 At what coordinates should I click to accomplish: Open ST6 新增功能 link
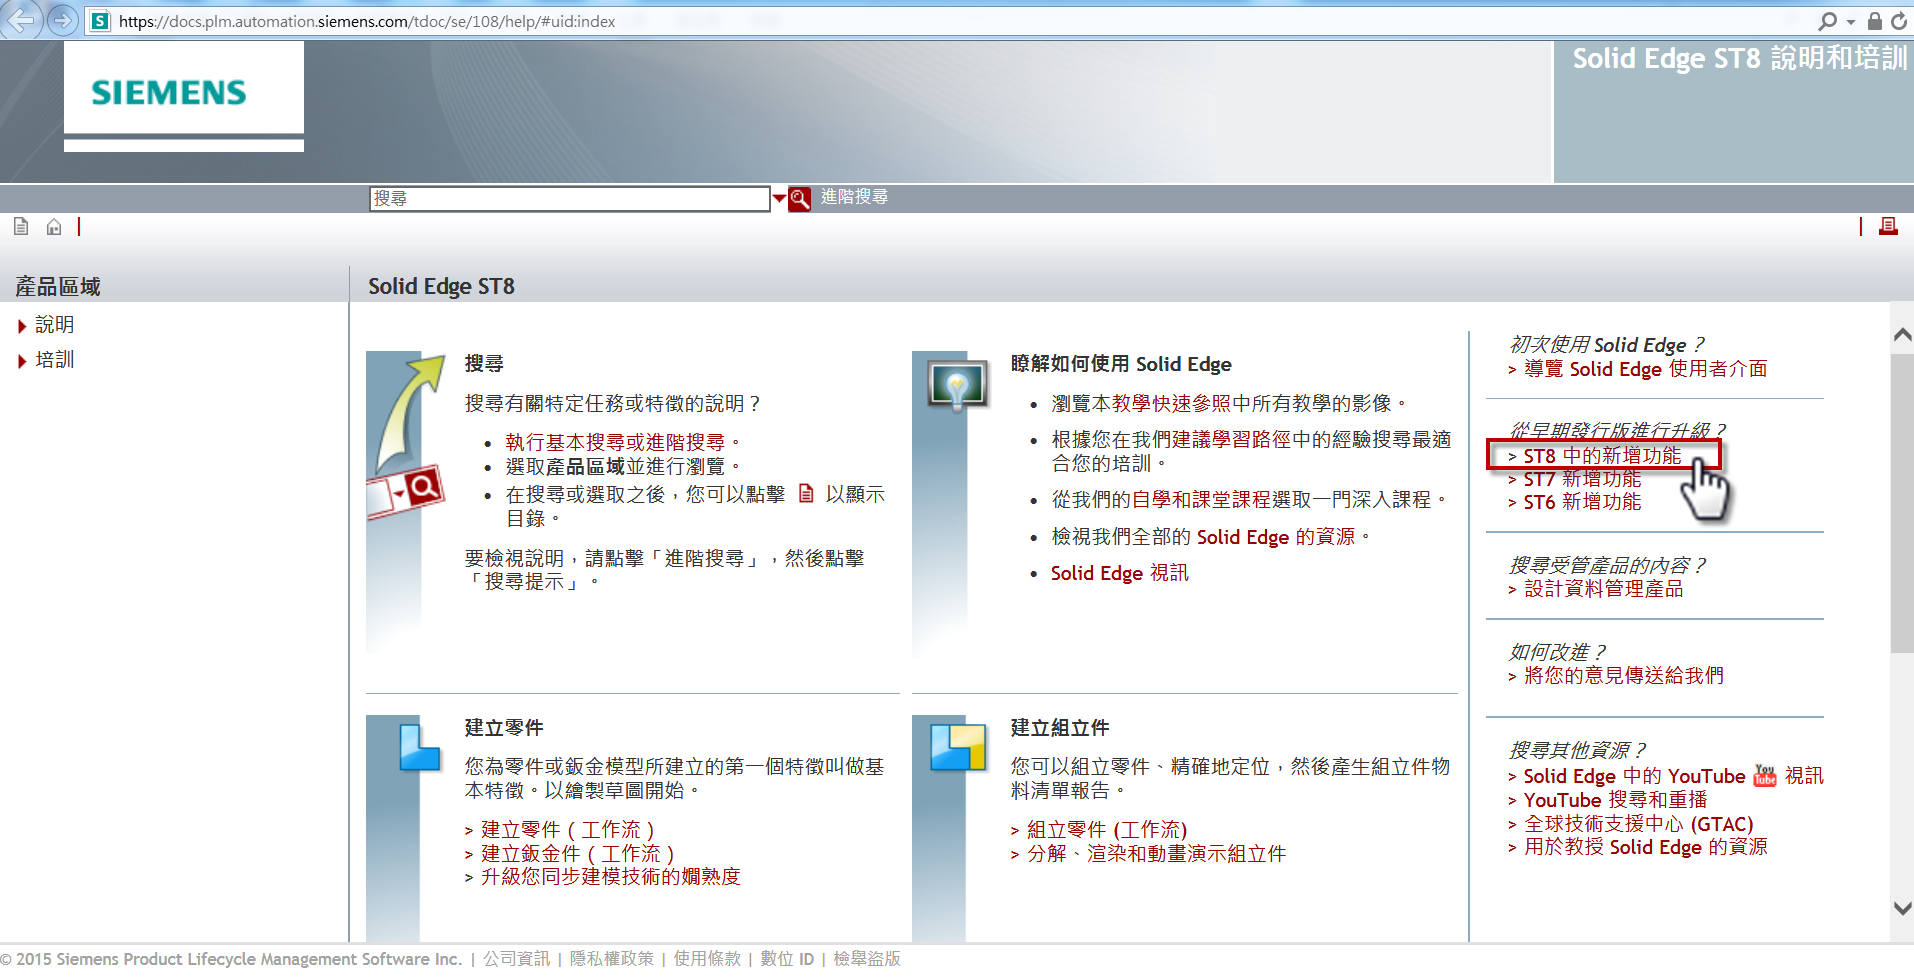(x=1582, y=502)
